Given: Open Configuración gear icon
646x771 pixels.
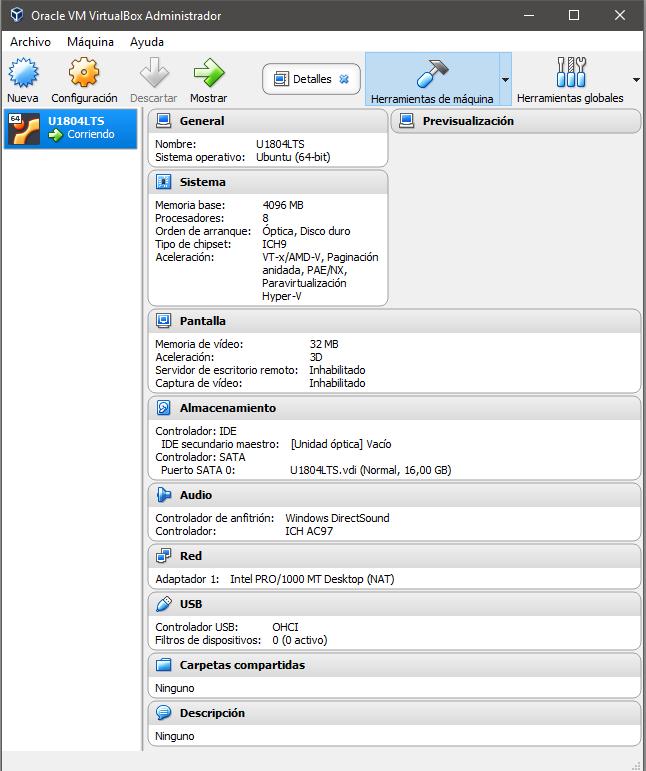Looking at the screenshot, I should tap(84, 72).
